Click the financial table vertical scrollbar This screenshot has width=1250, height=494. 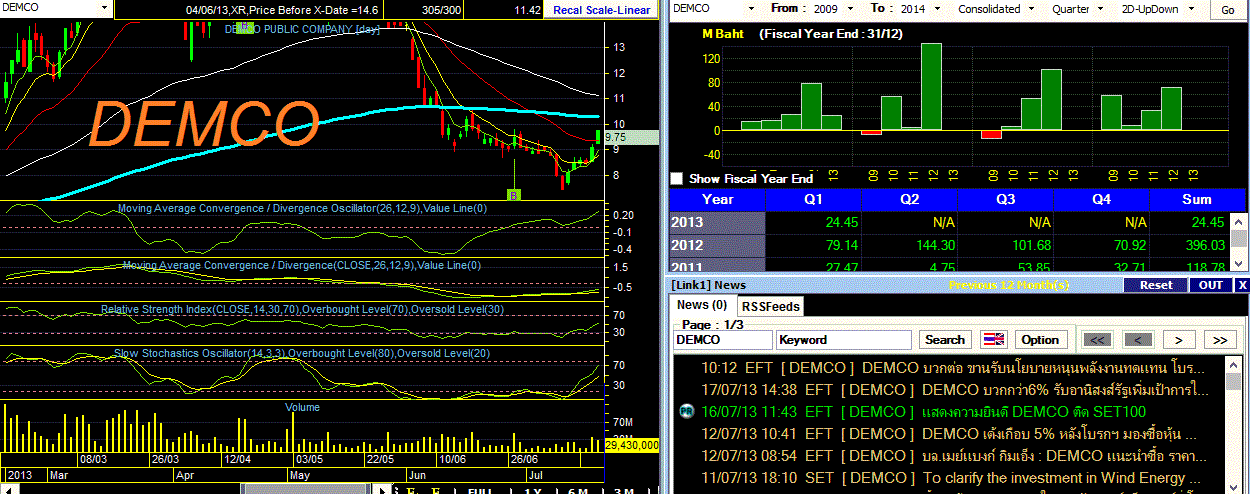pos(1240,241)
